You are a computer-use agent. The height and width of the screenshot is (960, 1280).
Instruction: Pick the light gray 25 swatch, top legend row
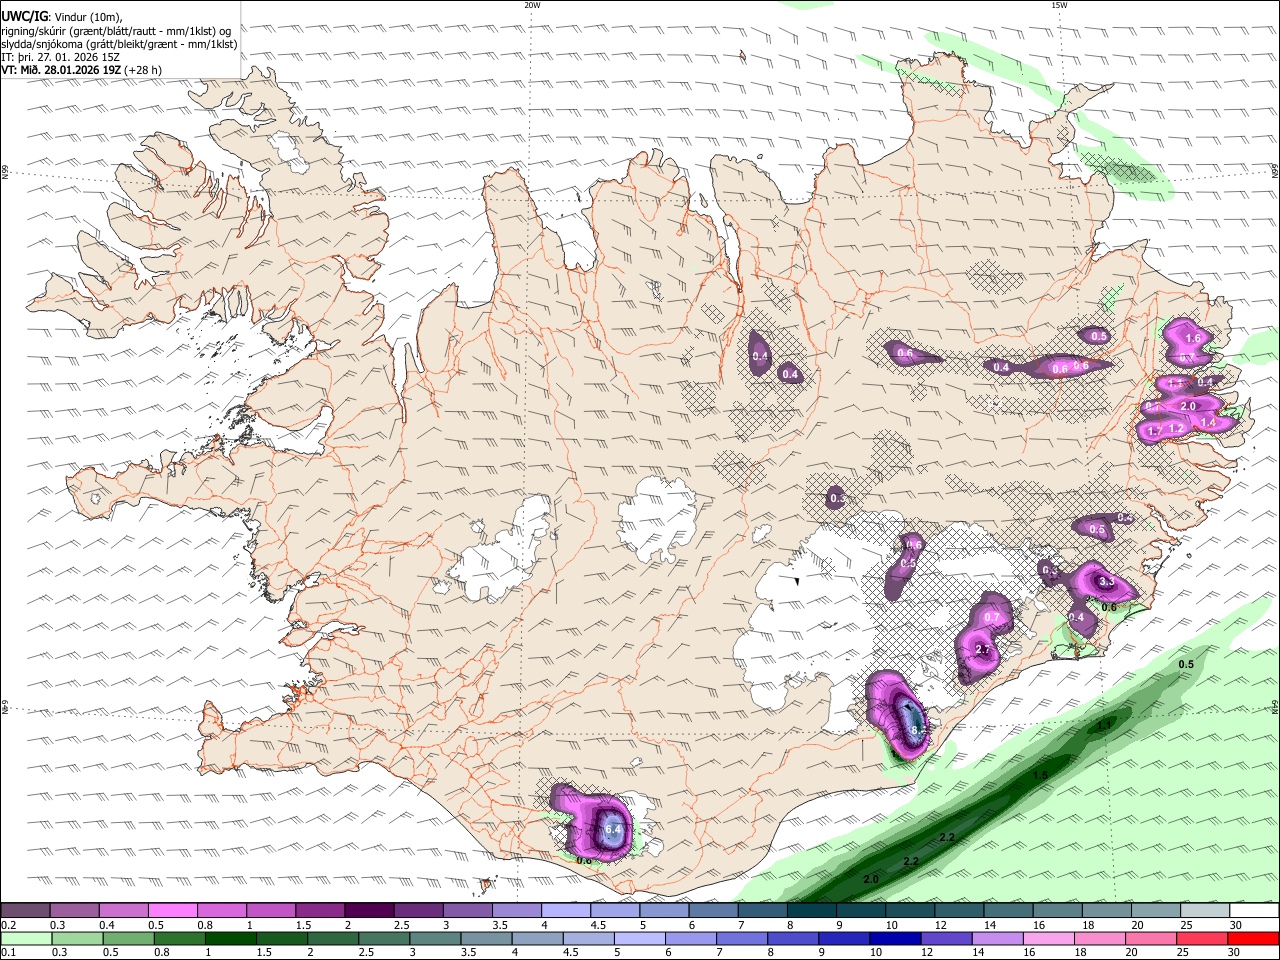coord(1206,910)
